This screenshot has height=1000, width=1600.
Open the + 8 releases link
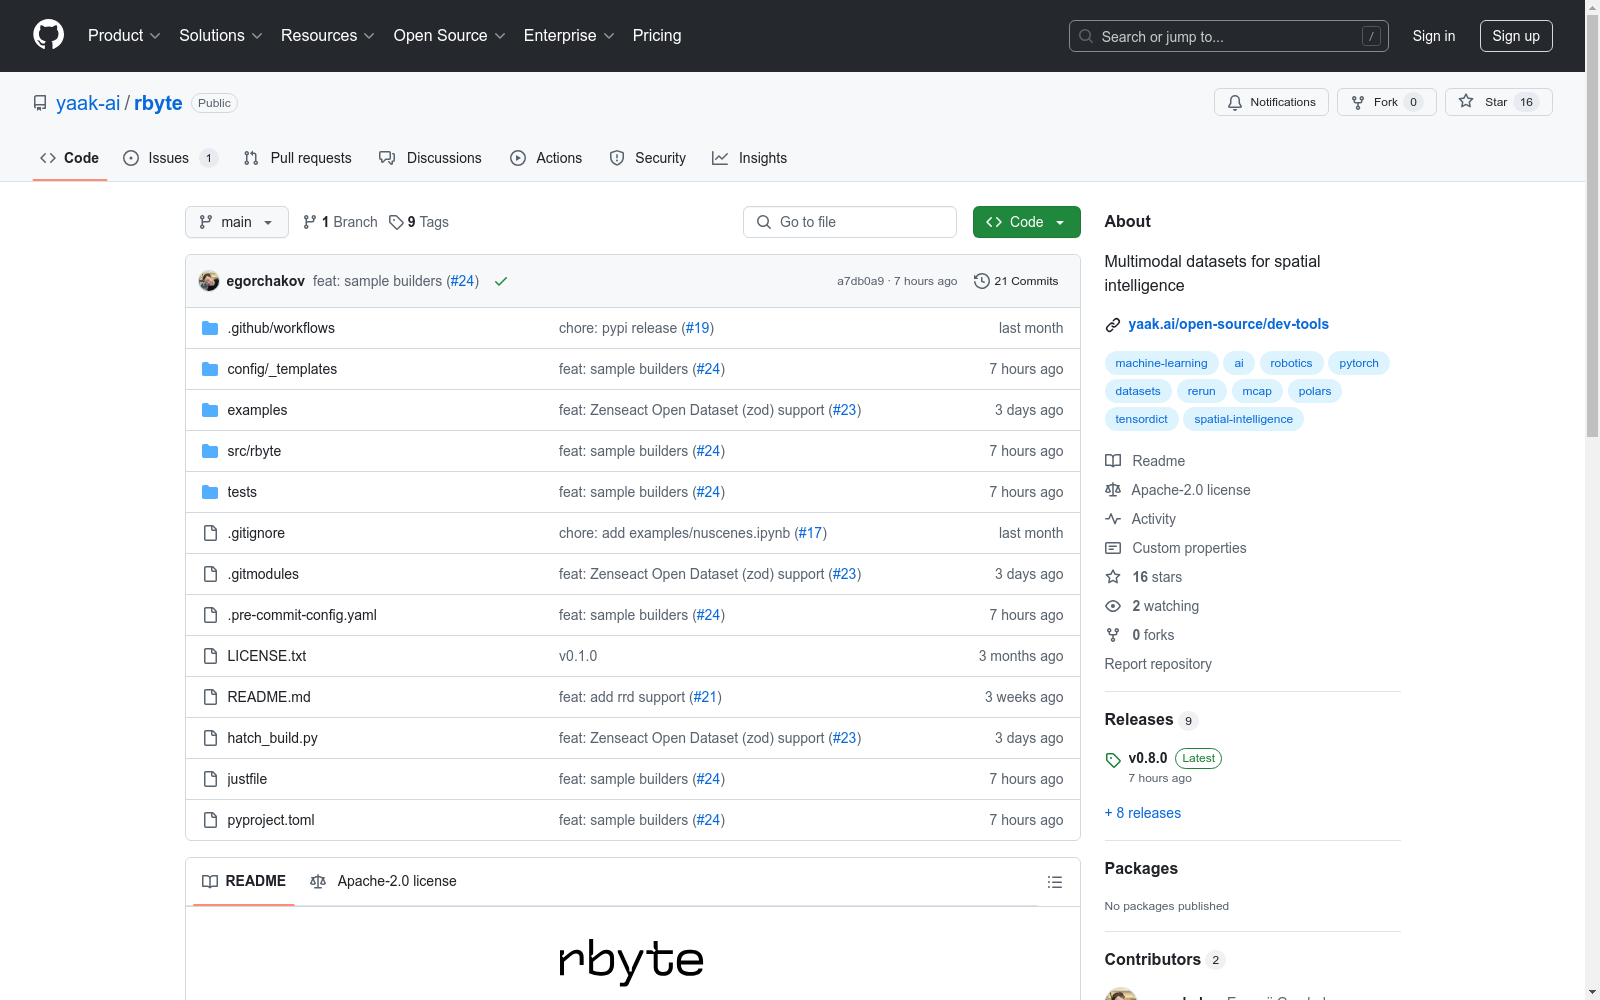[1143, 813]
